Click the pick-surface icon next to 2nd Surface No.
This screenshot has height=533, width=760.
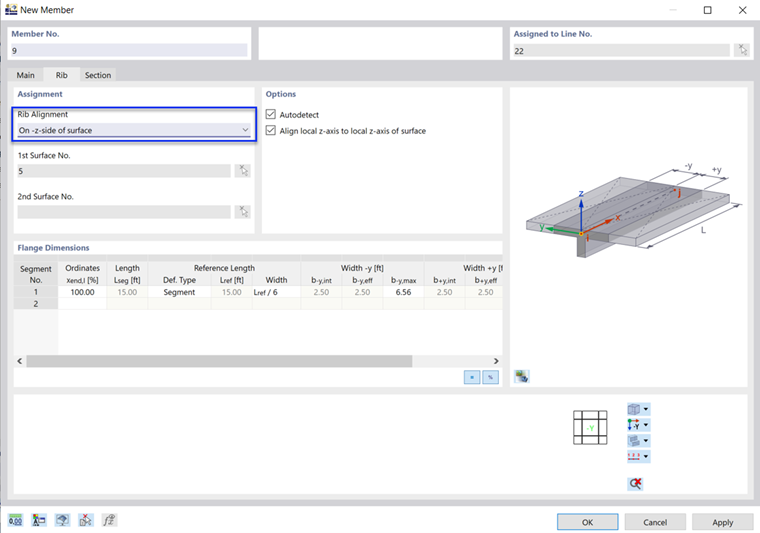pyautogui.click(x=243, y=212)
